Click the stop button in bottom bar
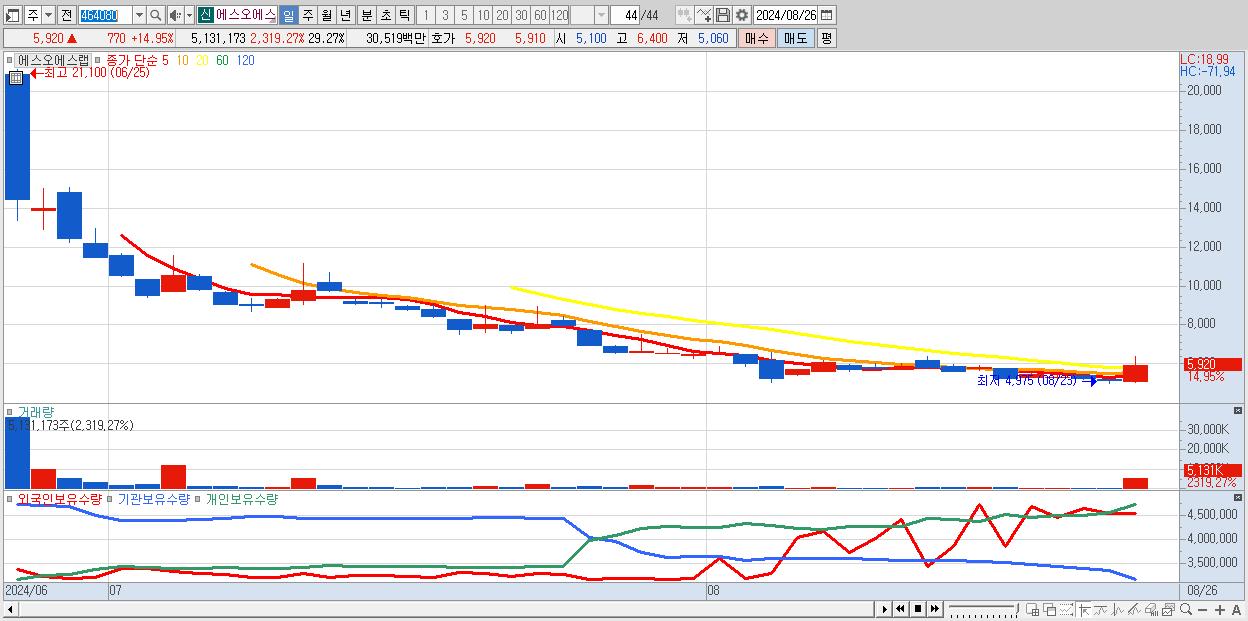Image resolution: width=1248 pixels, height=621 pixels. (918, 609)
